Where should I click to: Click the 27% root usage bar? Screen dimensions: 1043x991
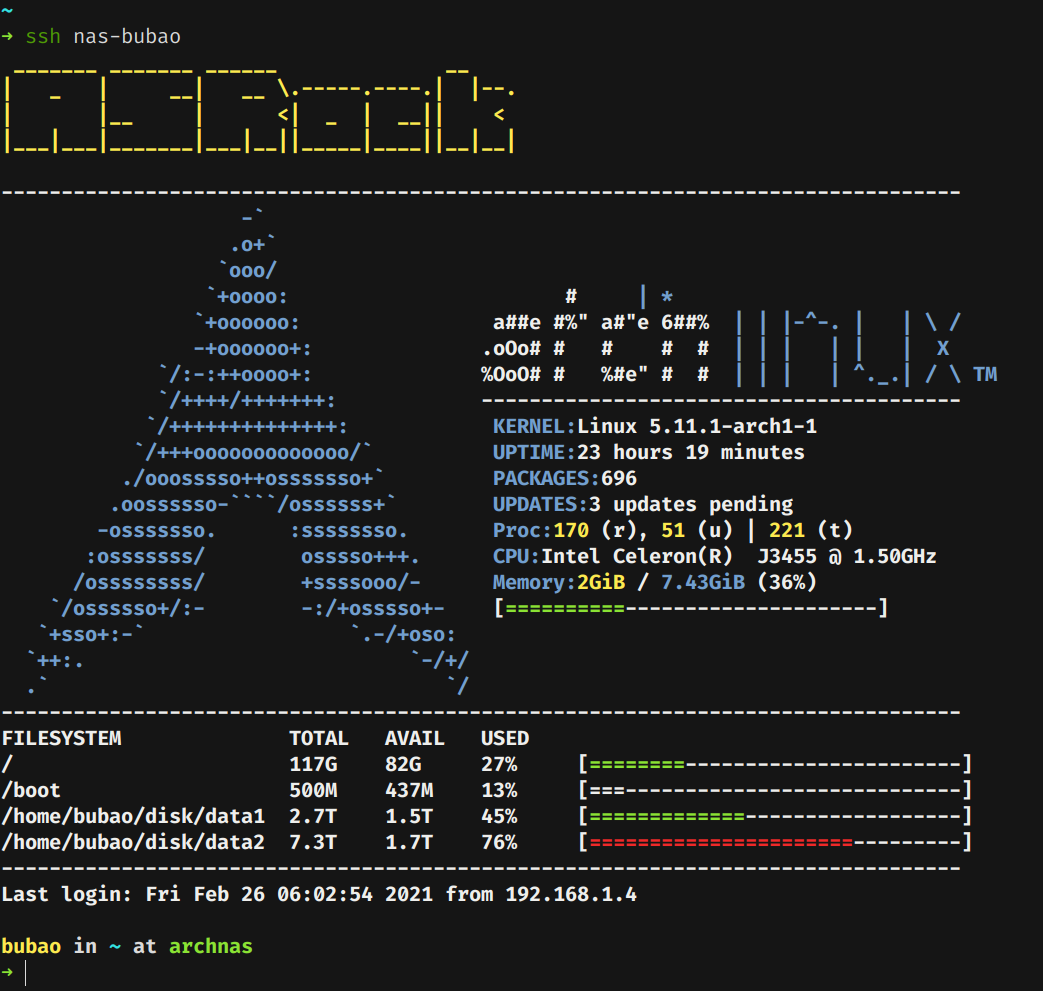click(x=775, y=764)
